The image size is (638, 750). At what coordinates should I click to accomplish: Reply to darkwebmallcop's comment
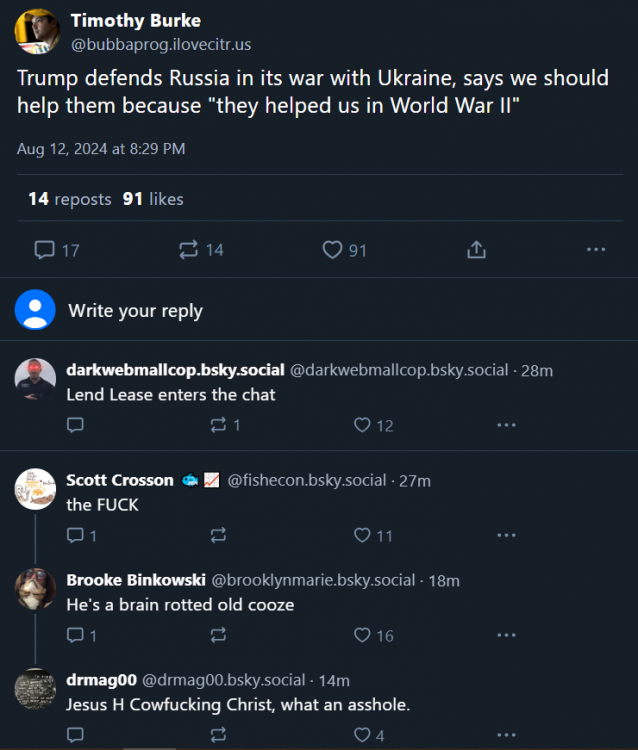point(75,425)
